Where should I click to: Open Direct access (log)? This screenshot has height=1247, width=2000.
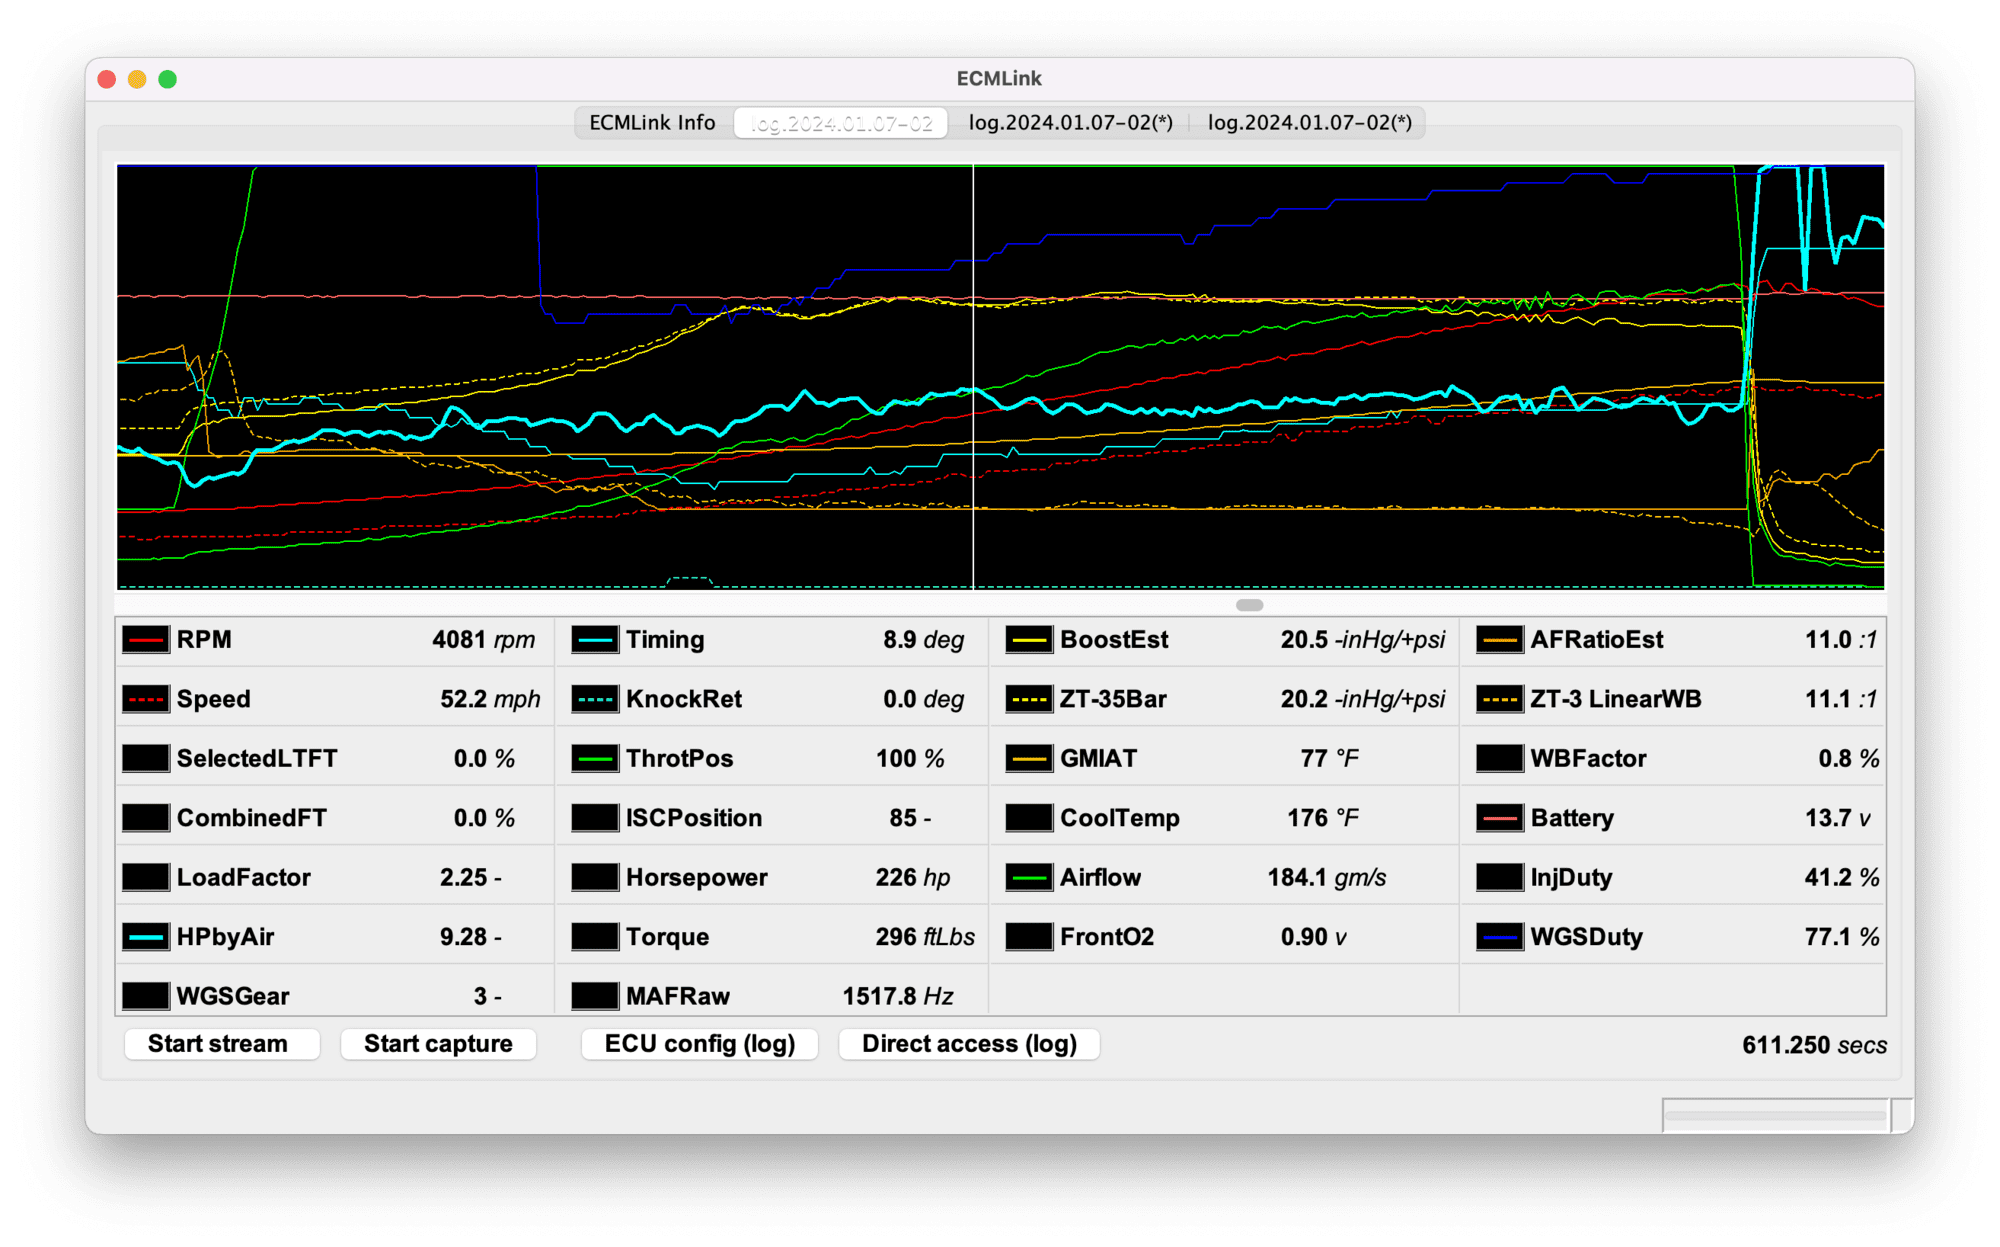point(969,1044)
